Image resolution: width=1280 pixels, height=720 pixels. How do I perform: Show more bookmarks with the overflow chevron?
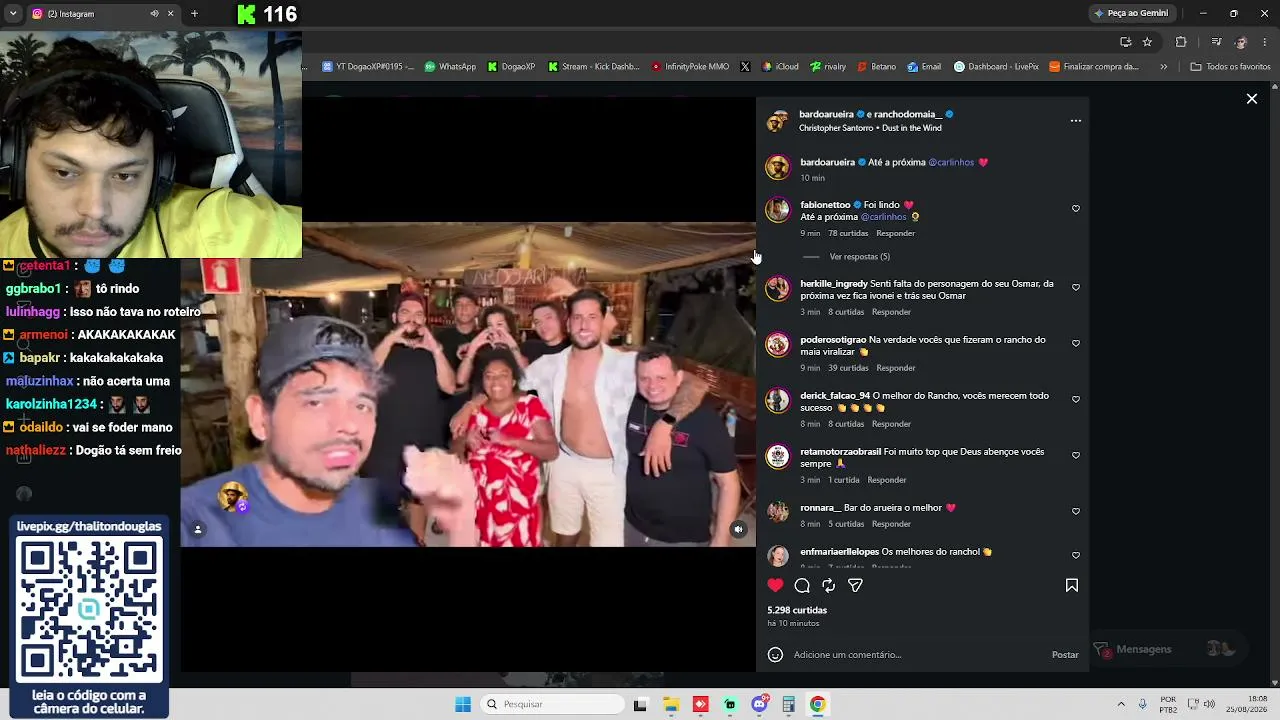coord(1163,67)
